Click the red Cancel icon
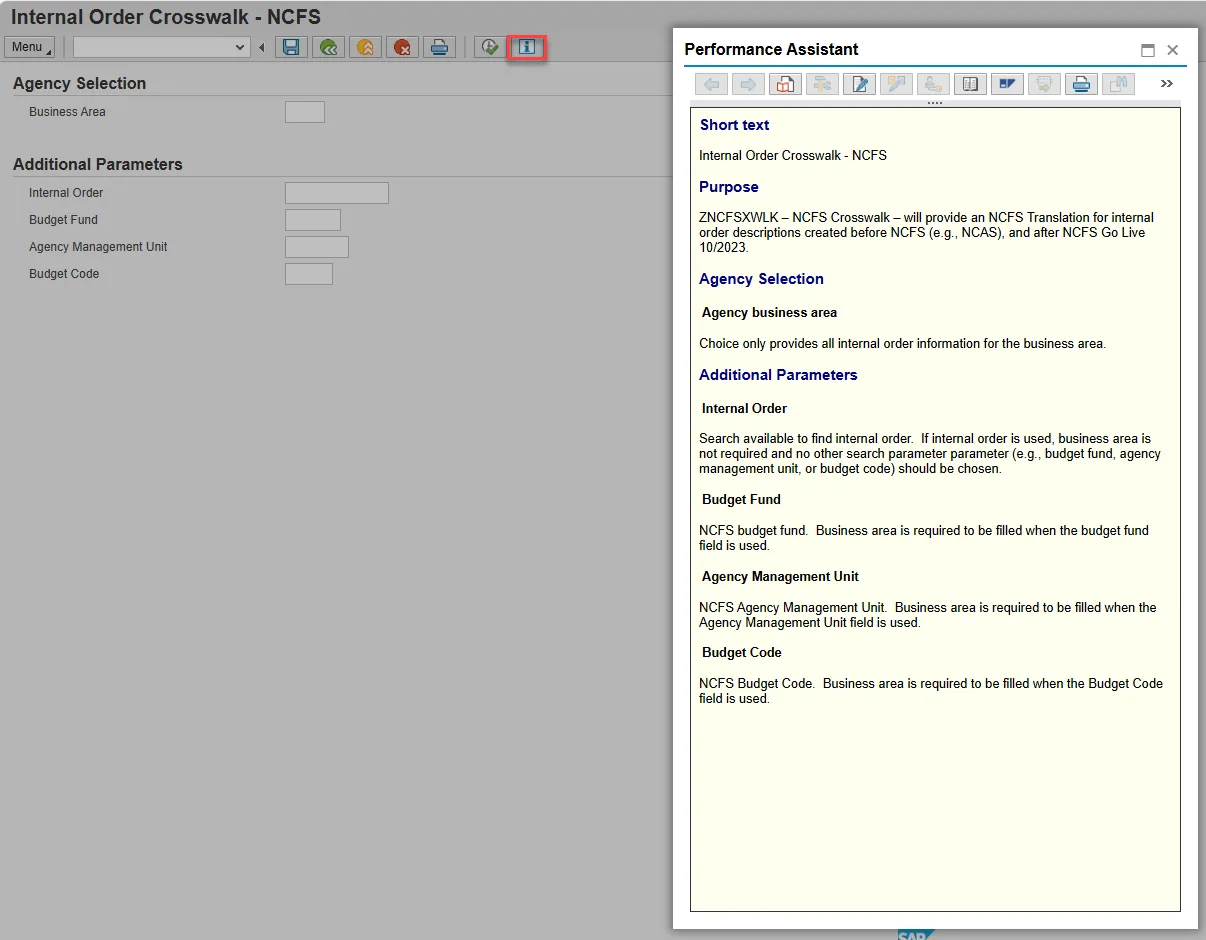Viewport: 1206px width, 940px height. tap(402, 47)
